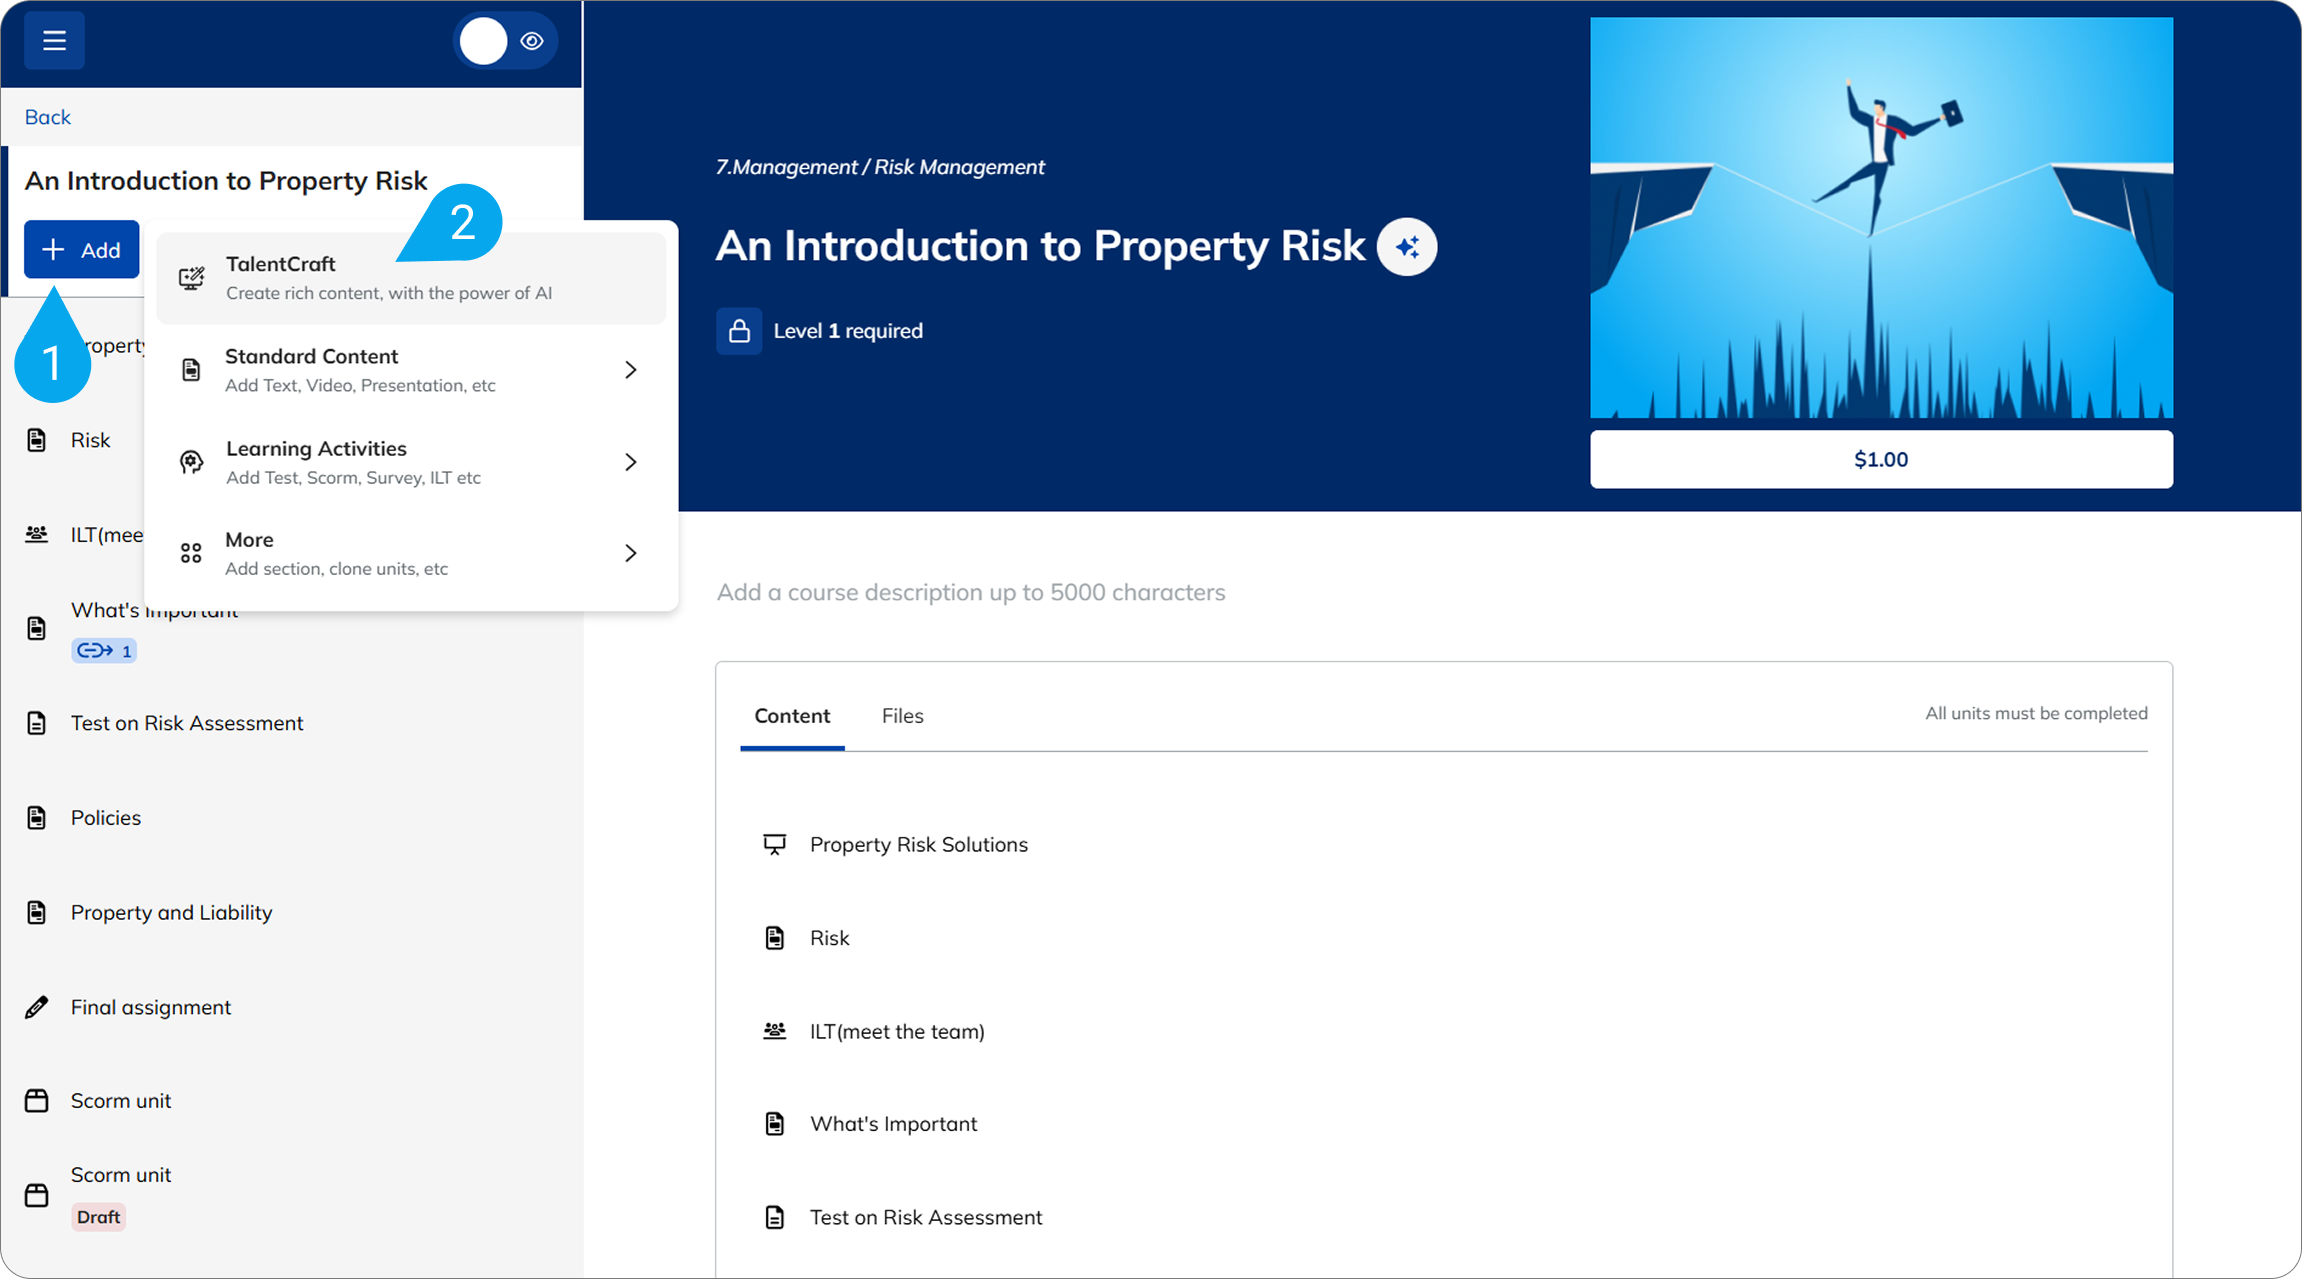Click the Scorm unit box icon with Draft
Viewport: 2302px width, 1279px height.
pyautogui.click(x=37, y=1195)
